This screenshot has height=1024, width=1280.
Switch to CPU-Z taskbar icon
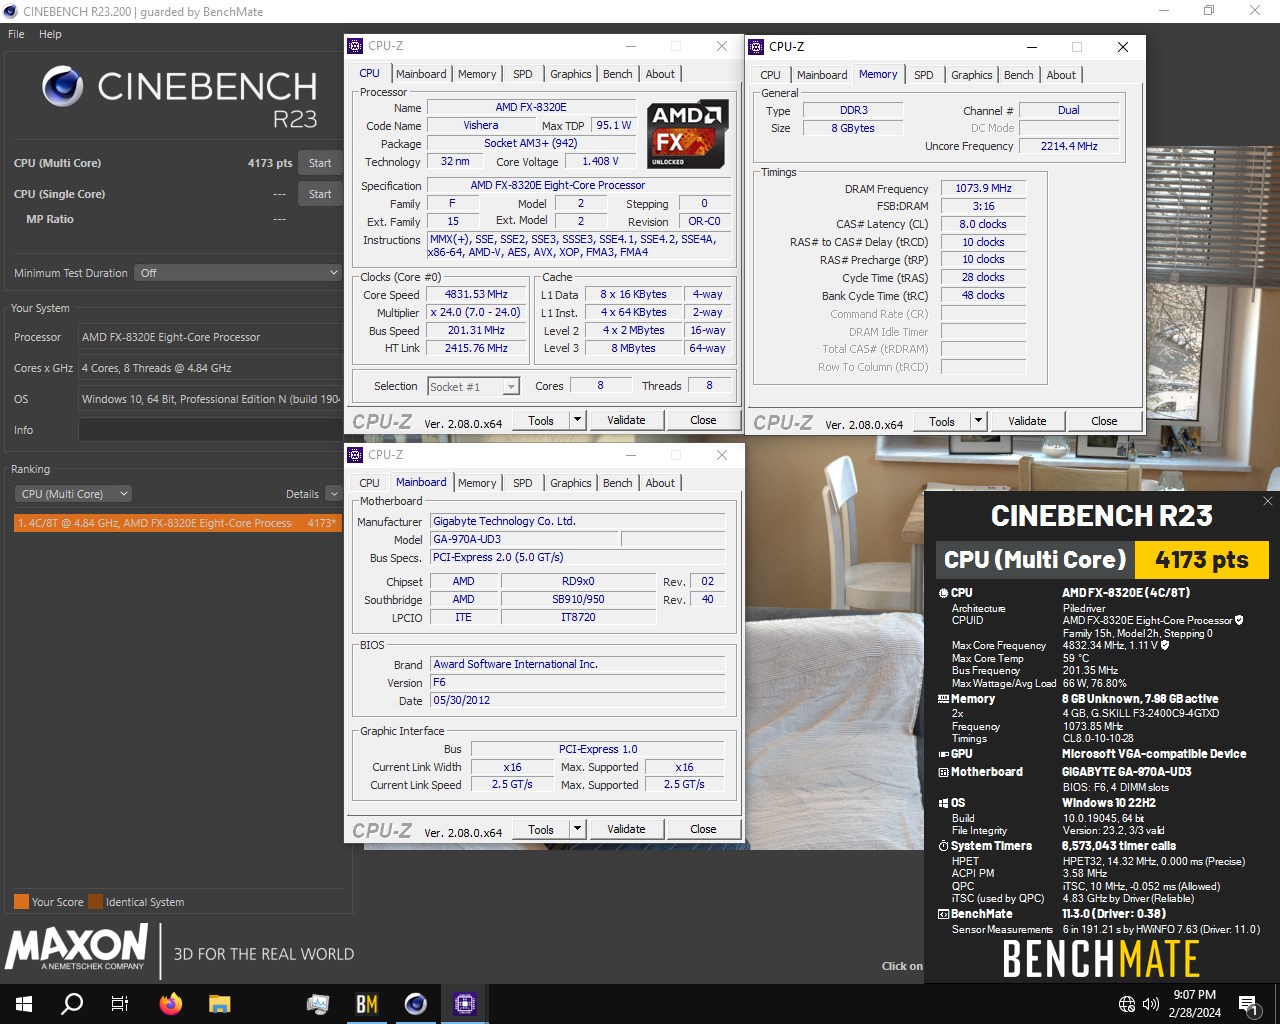pyautogui.click(x=465, y=1003)
